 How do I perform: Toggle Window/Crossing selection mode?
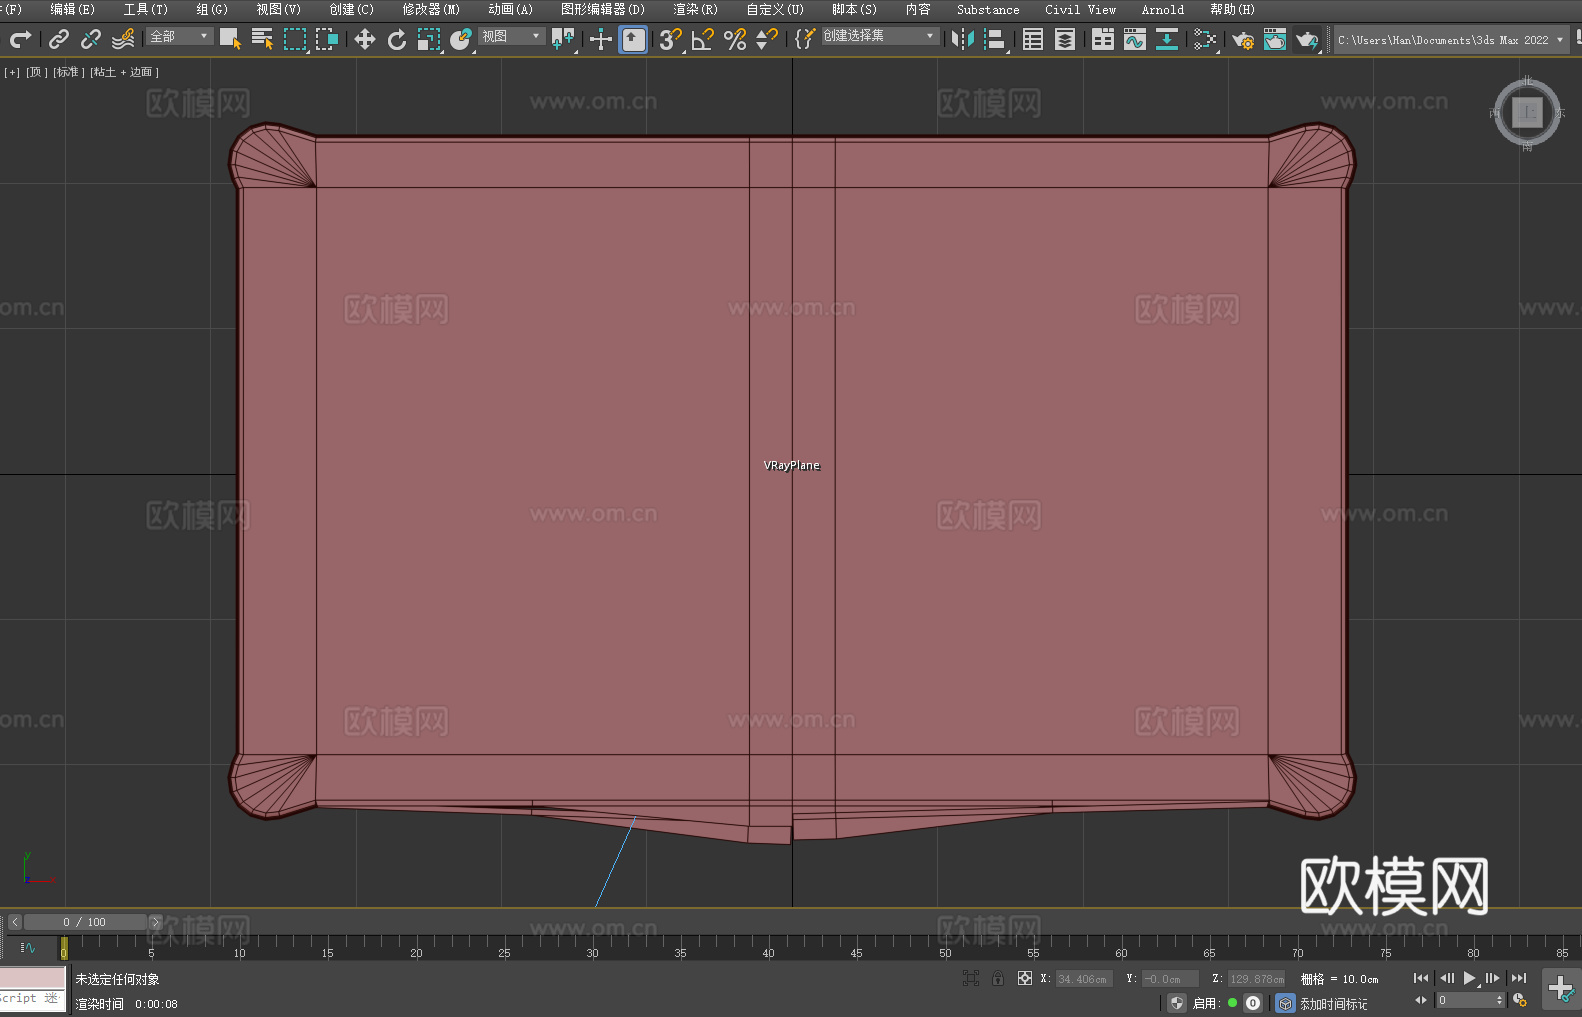pyautogui.click(x=327, y=39)
